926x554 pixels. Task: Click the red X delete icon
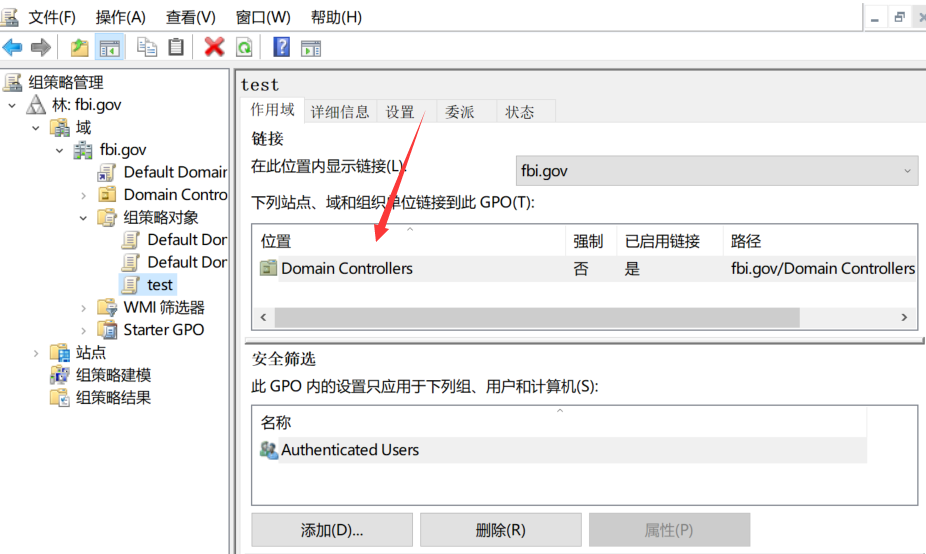[x=214, y=47]
